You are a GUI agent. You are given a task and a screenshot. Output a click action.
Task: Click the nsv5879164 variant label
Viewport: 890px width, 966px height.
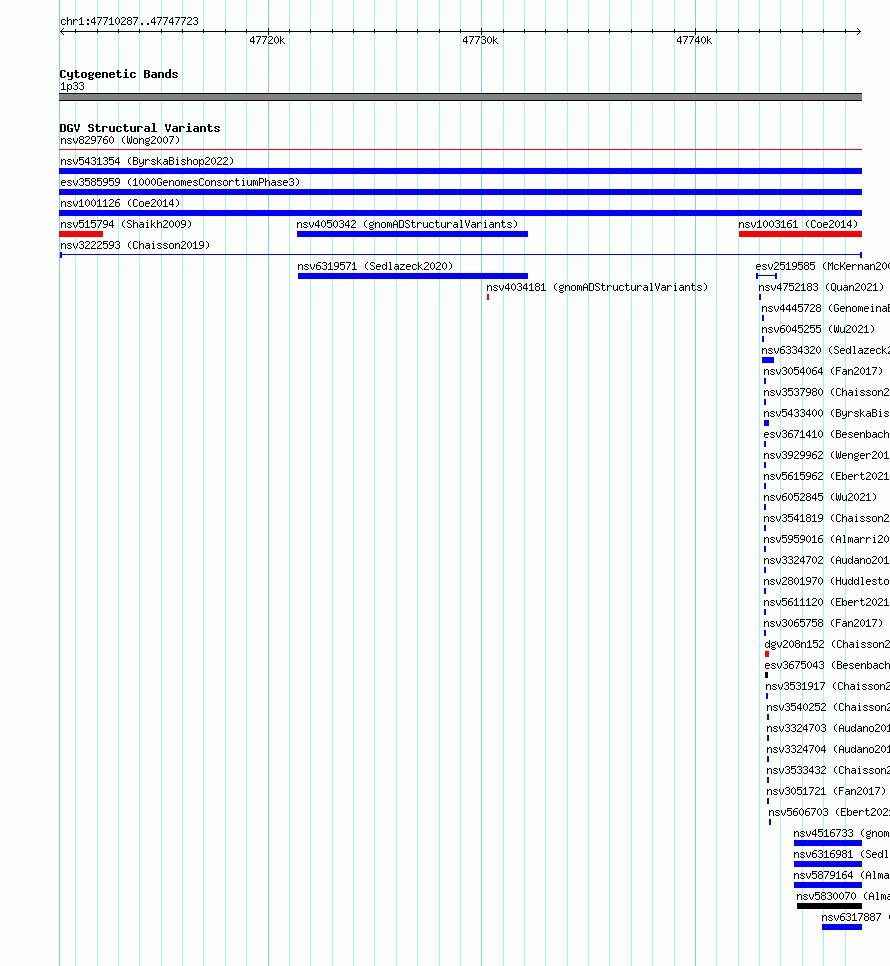pyautogui.click(x=841, y=875)
